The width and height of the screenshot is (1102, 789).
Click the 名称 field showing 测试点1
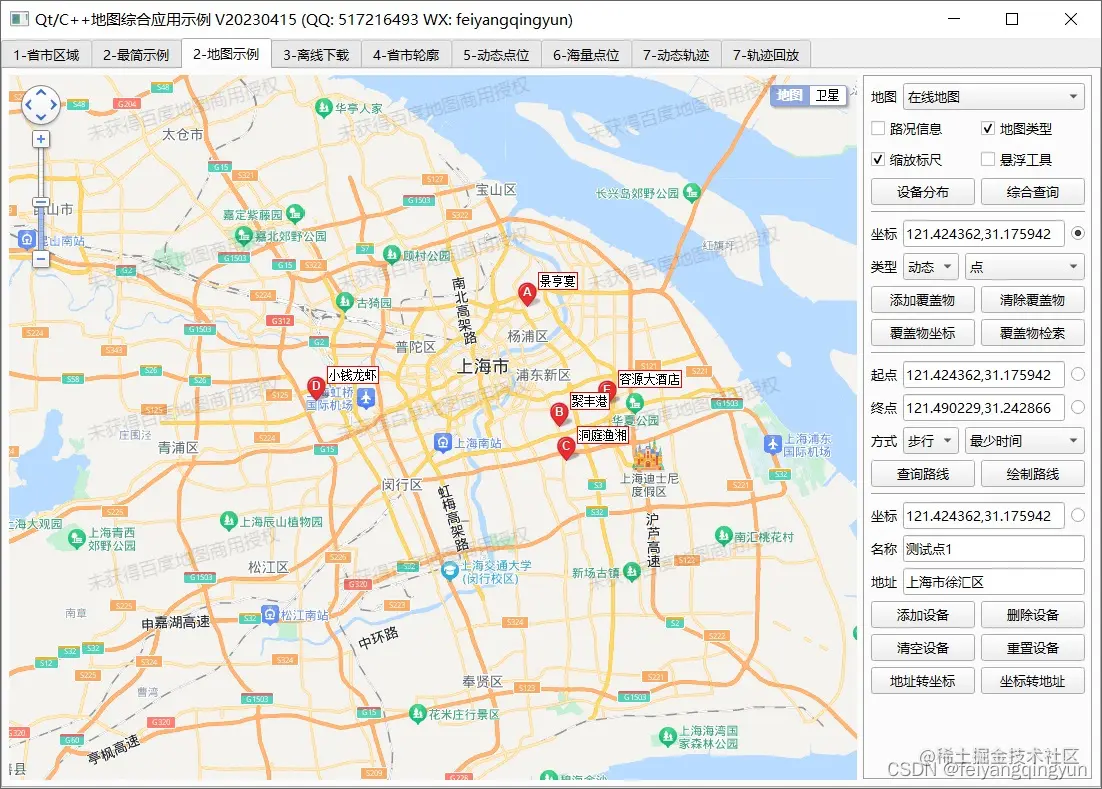(x=993, y=548)
